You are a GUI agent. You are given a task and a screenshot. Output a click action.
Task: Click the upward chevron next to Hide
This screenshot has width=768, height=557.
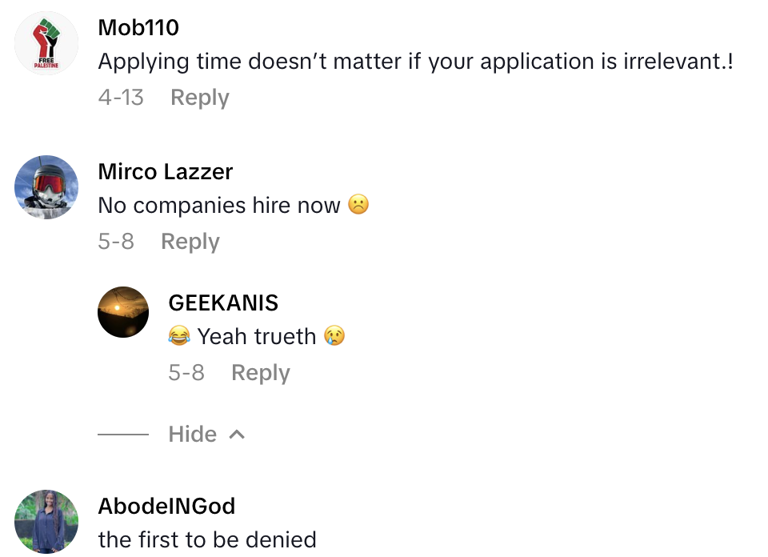[237, 434]
